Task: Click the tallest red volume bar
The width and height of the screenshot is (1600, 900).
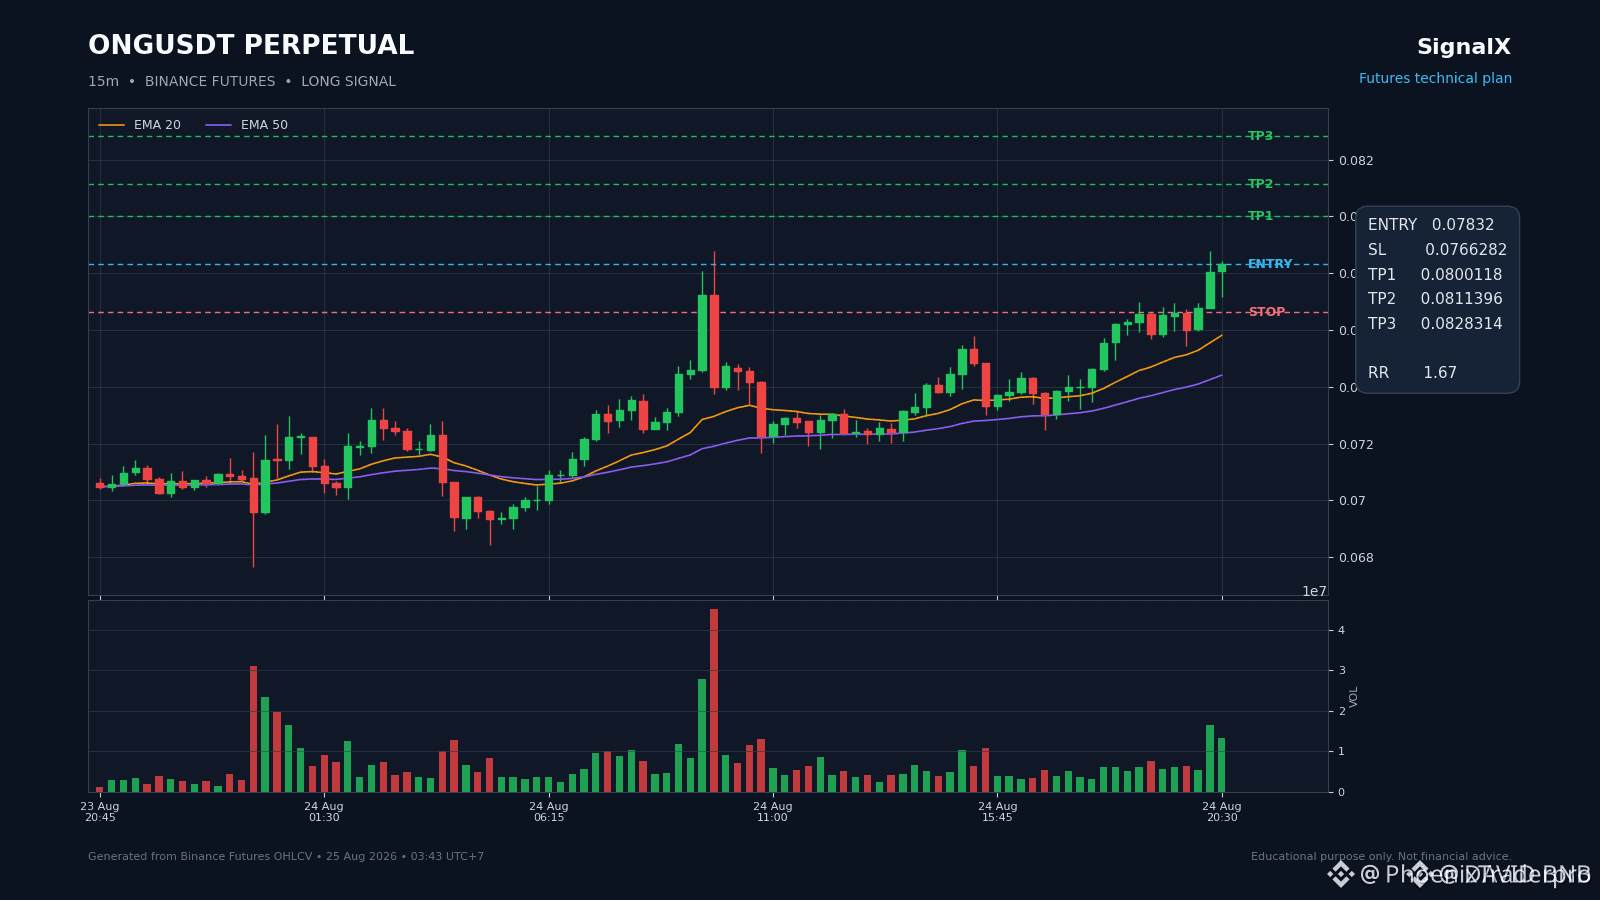Action: [x=714, y=700]
